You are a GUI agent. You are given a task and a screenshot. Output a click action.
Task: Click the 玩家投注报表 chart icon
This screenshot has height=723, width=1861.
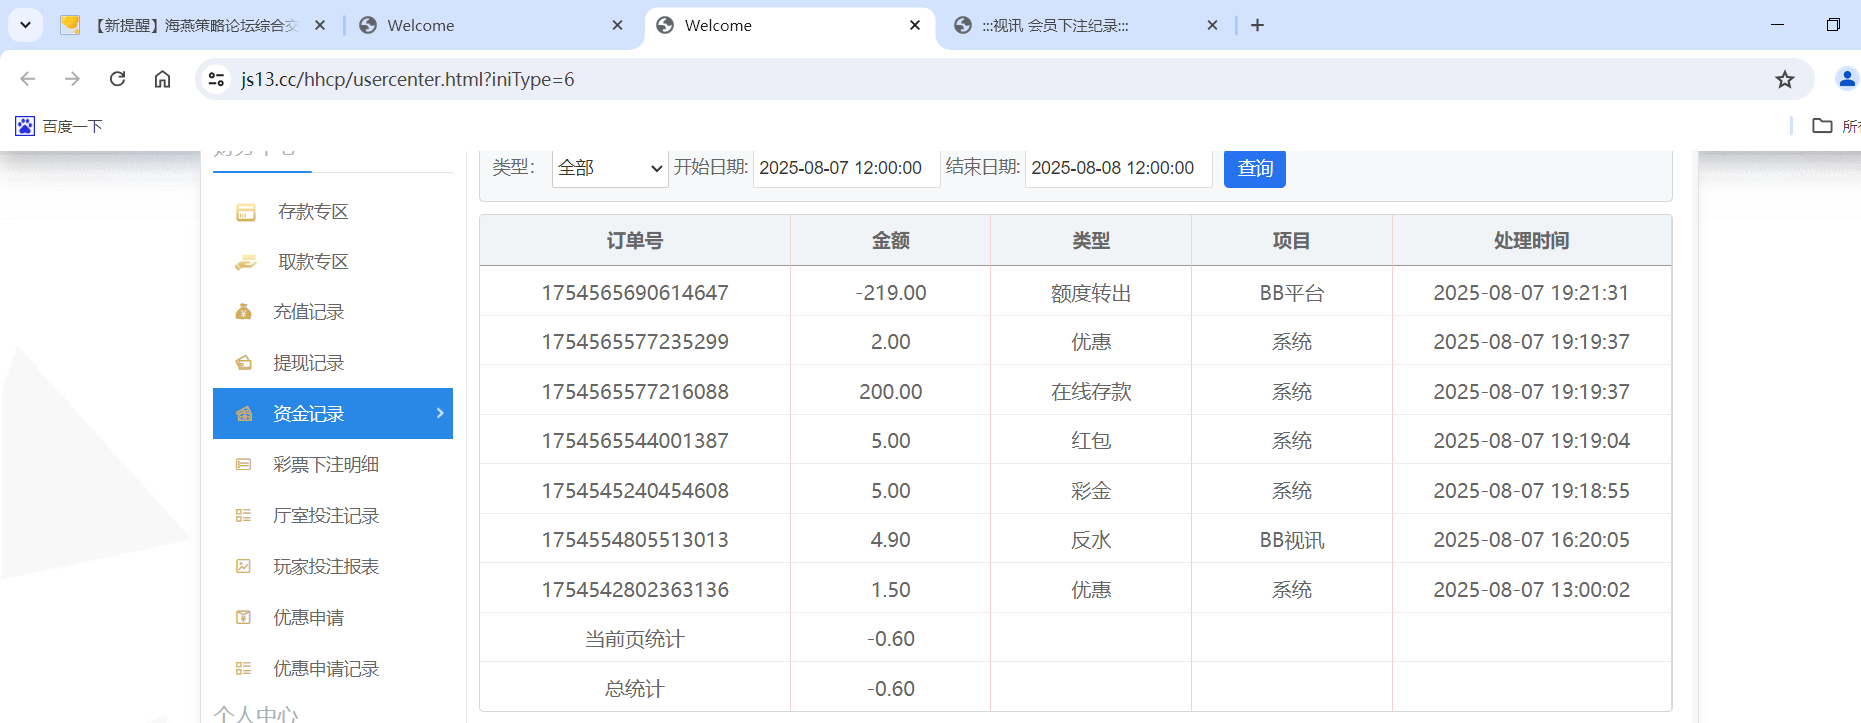pyautogui.click(x=243, y=567)
